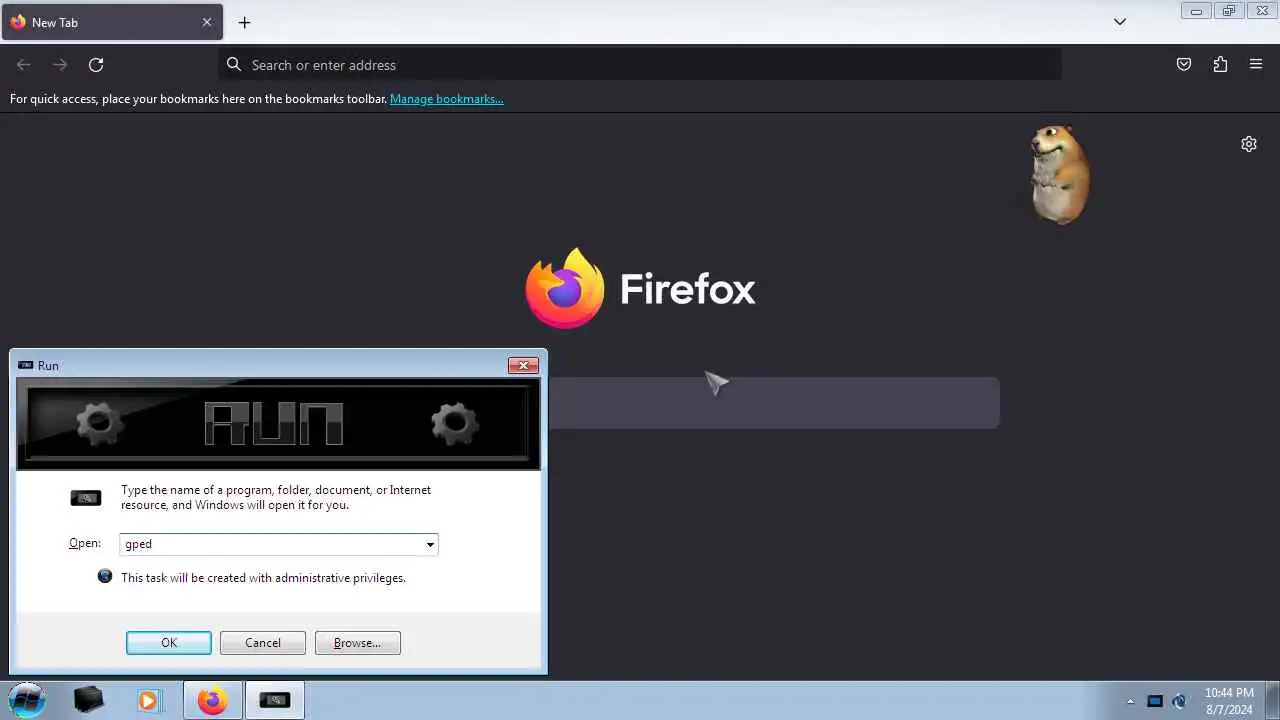Focus the Search or enter address bar
1280x720 pixels.
click(x=640, y=65)
